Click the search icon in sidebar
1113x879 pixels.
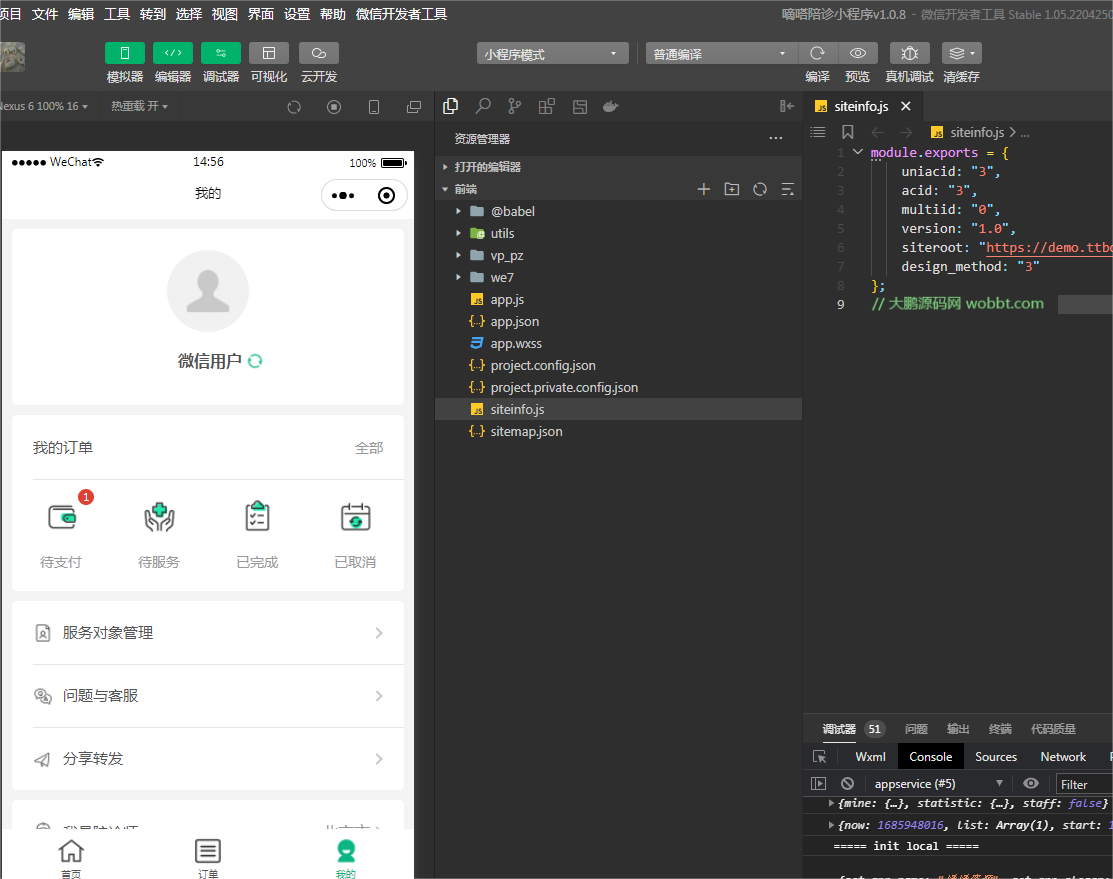coord(483,106)
